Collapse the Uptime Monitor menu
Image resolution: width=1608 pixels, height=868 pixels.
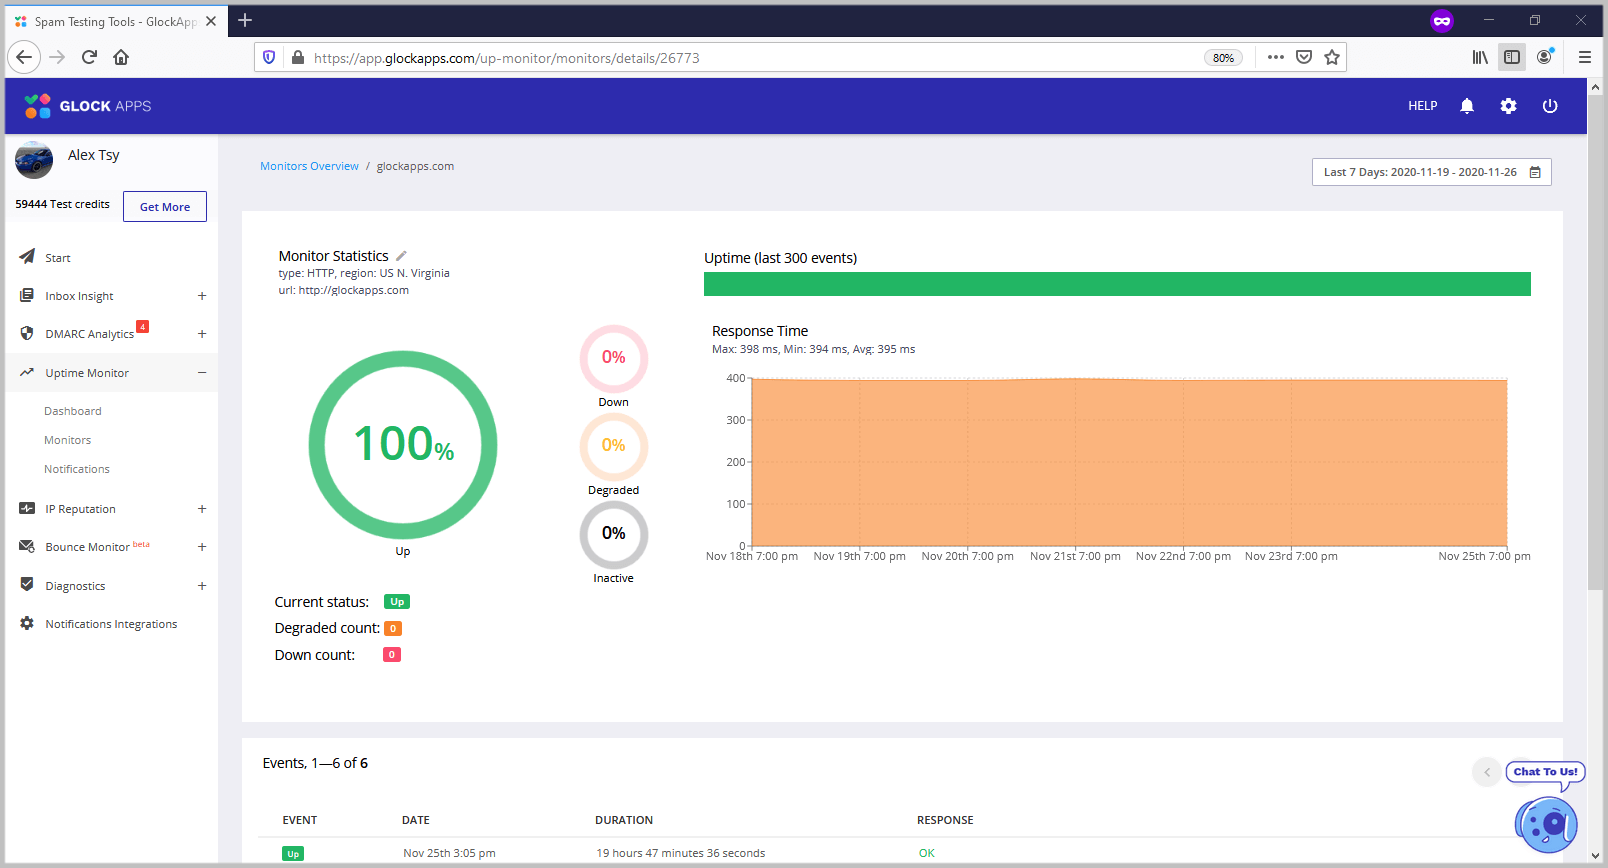202,373
